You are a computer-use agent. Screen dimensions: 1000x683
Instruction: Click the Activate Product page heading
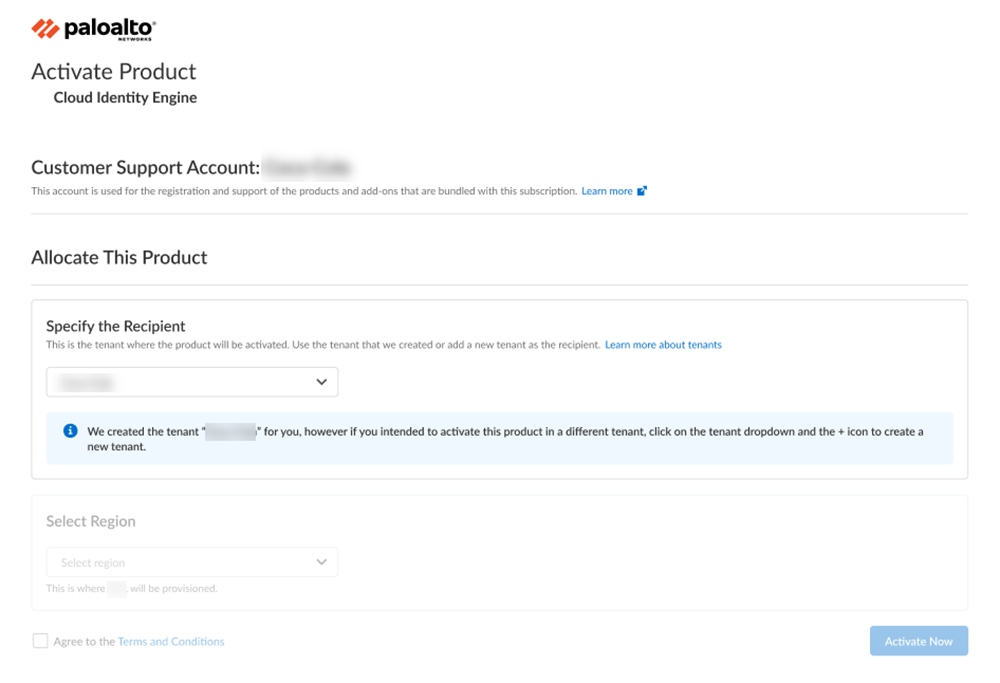tap(113, 71)
